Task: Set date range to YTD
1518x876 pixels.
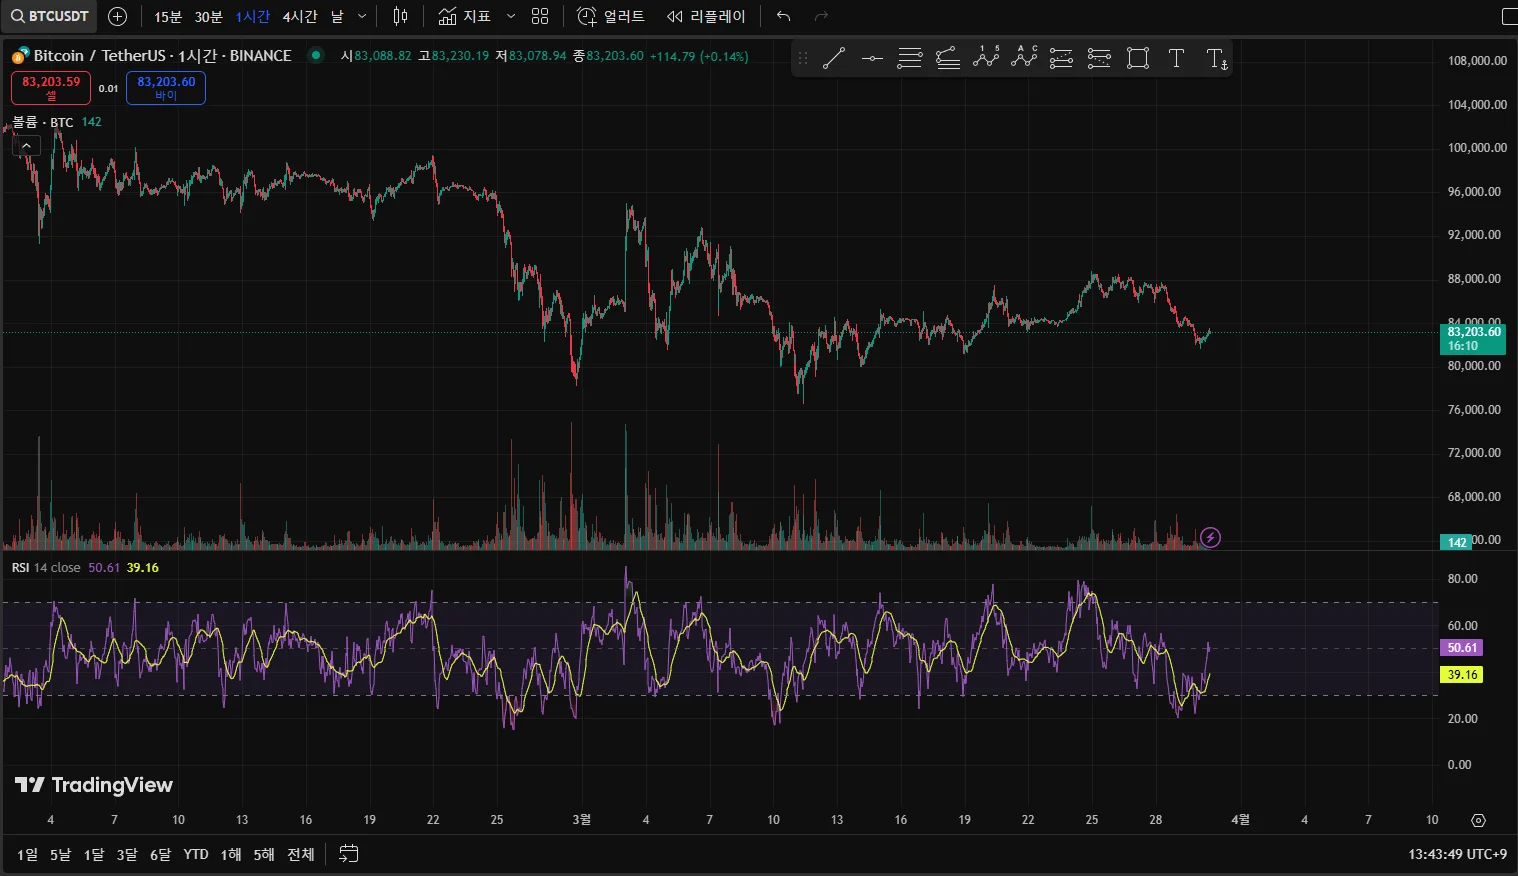Action: tap(196, 854)
